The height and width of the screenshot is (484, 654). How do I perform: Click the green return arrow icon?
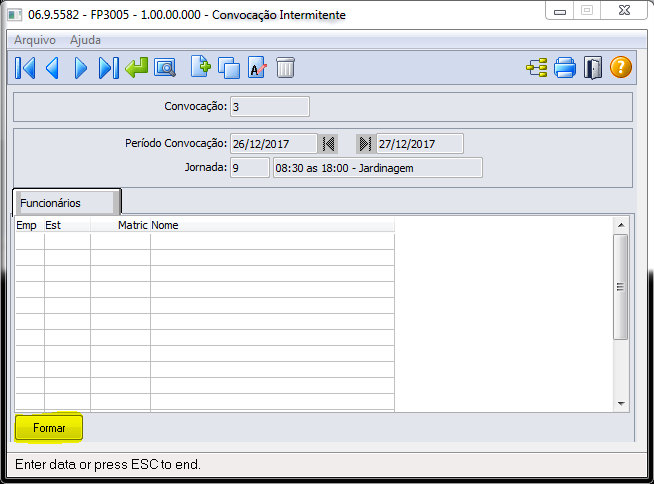[136, 68]
